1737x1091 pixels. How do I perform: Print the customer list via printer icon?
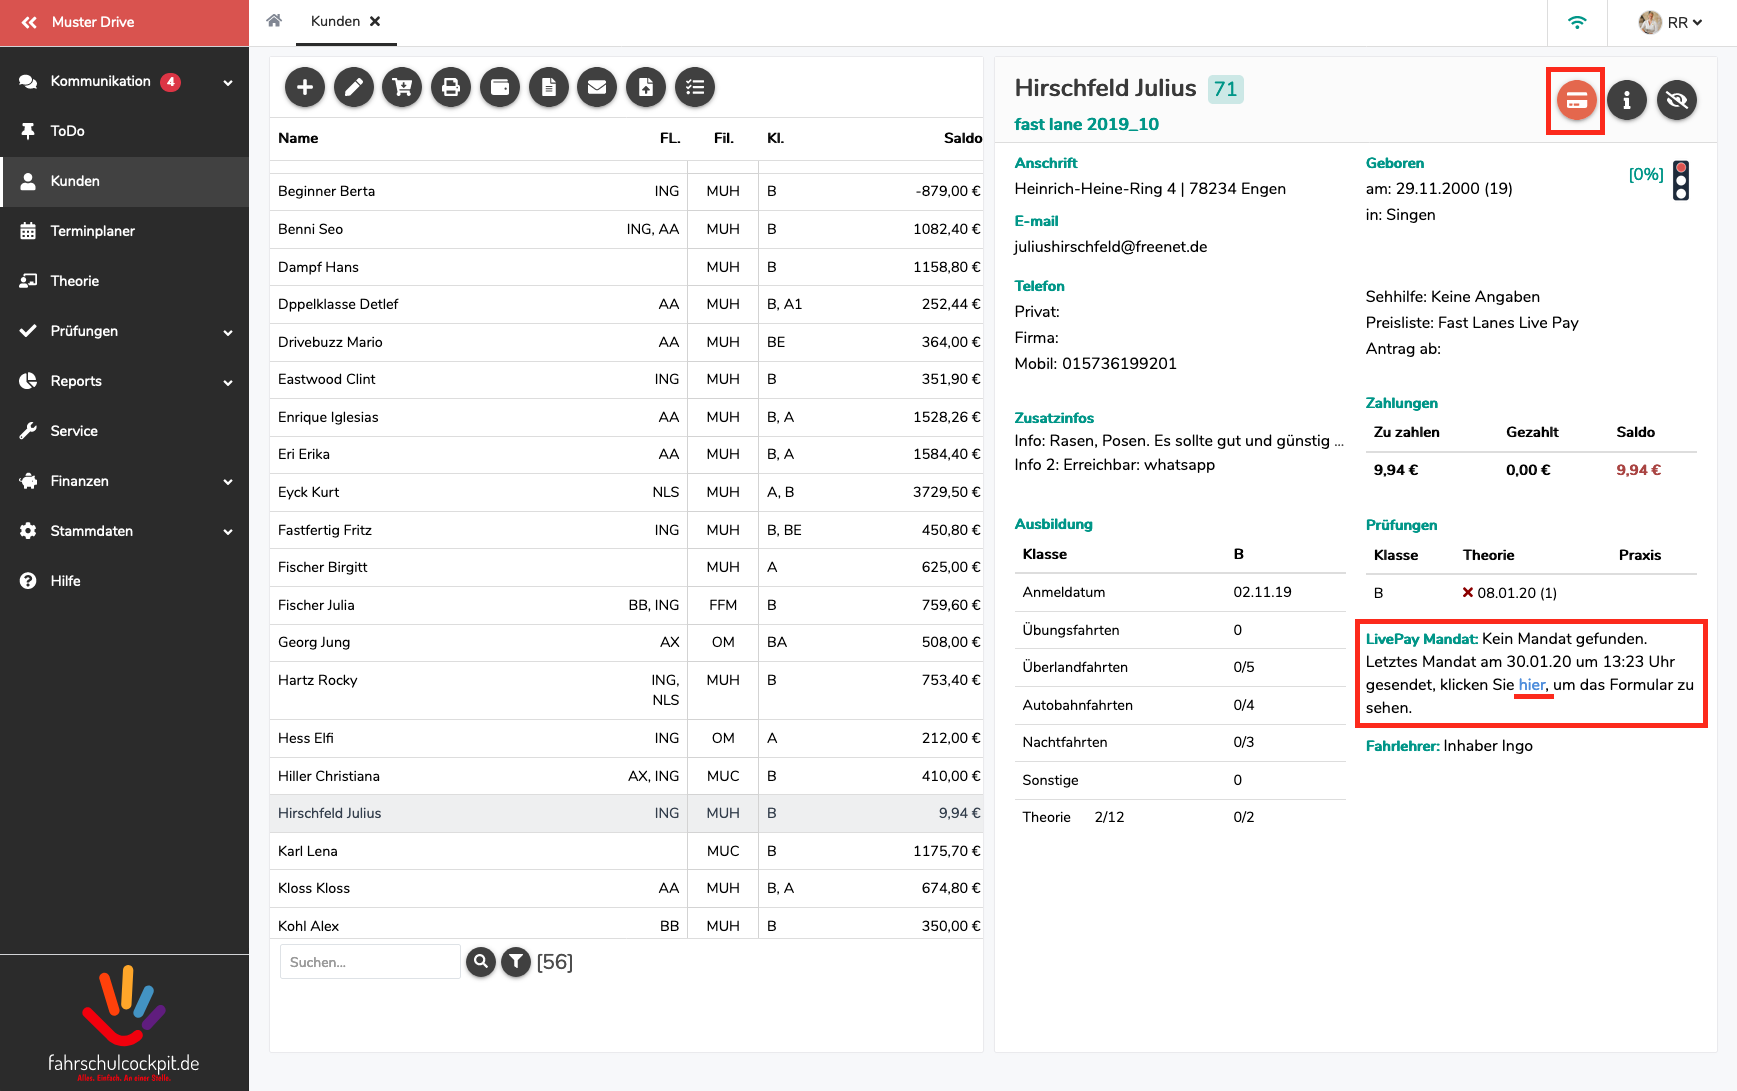pyautogui.click(x=451, y=87)
